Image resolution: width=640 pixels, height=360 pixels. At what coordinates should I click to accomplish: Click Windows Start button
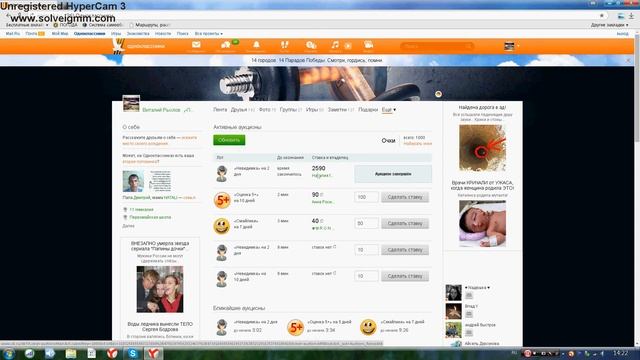coord(9,353)
